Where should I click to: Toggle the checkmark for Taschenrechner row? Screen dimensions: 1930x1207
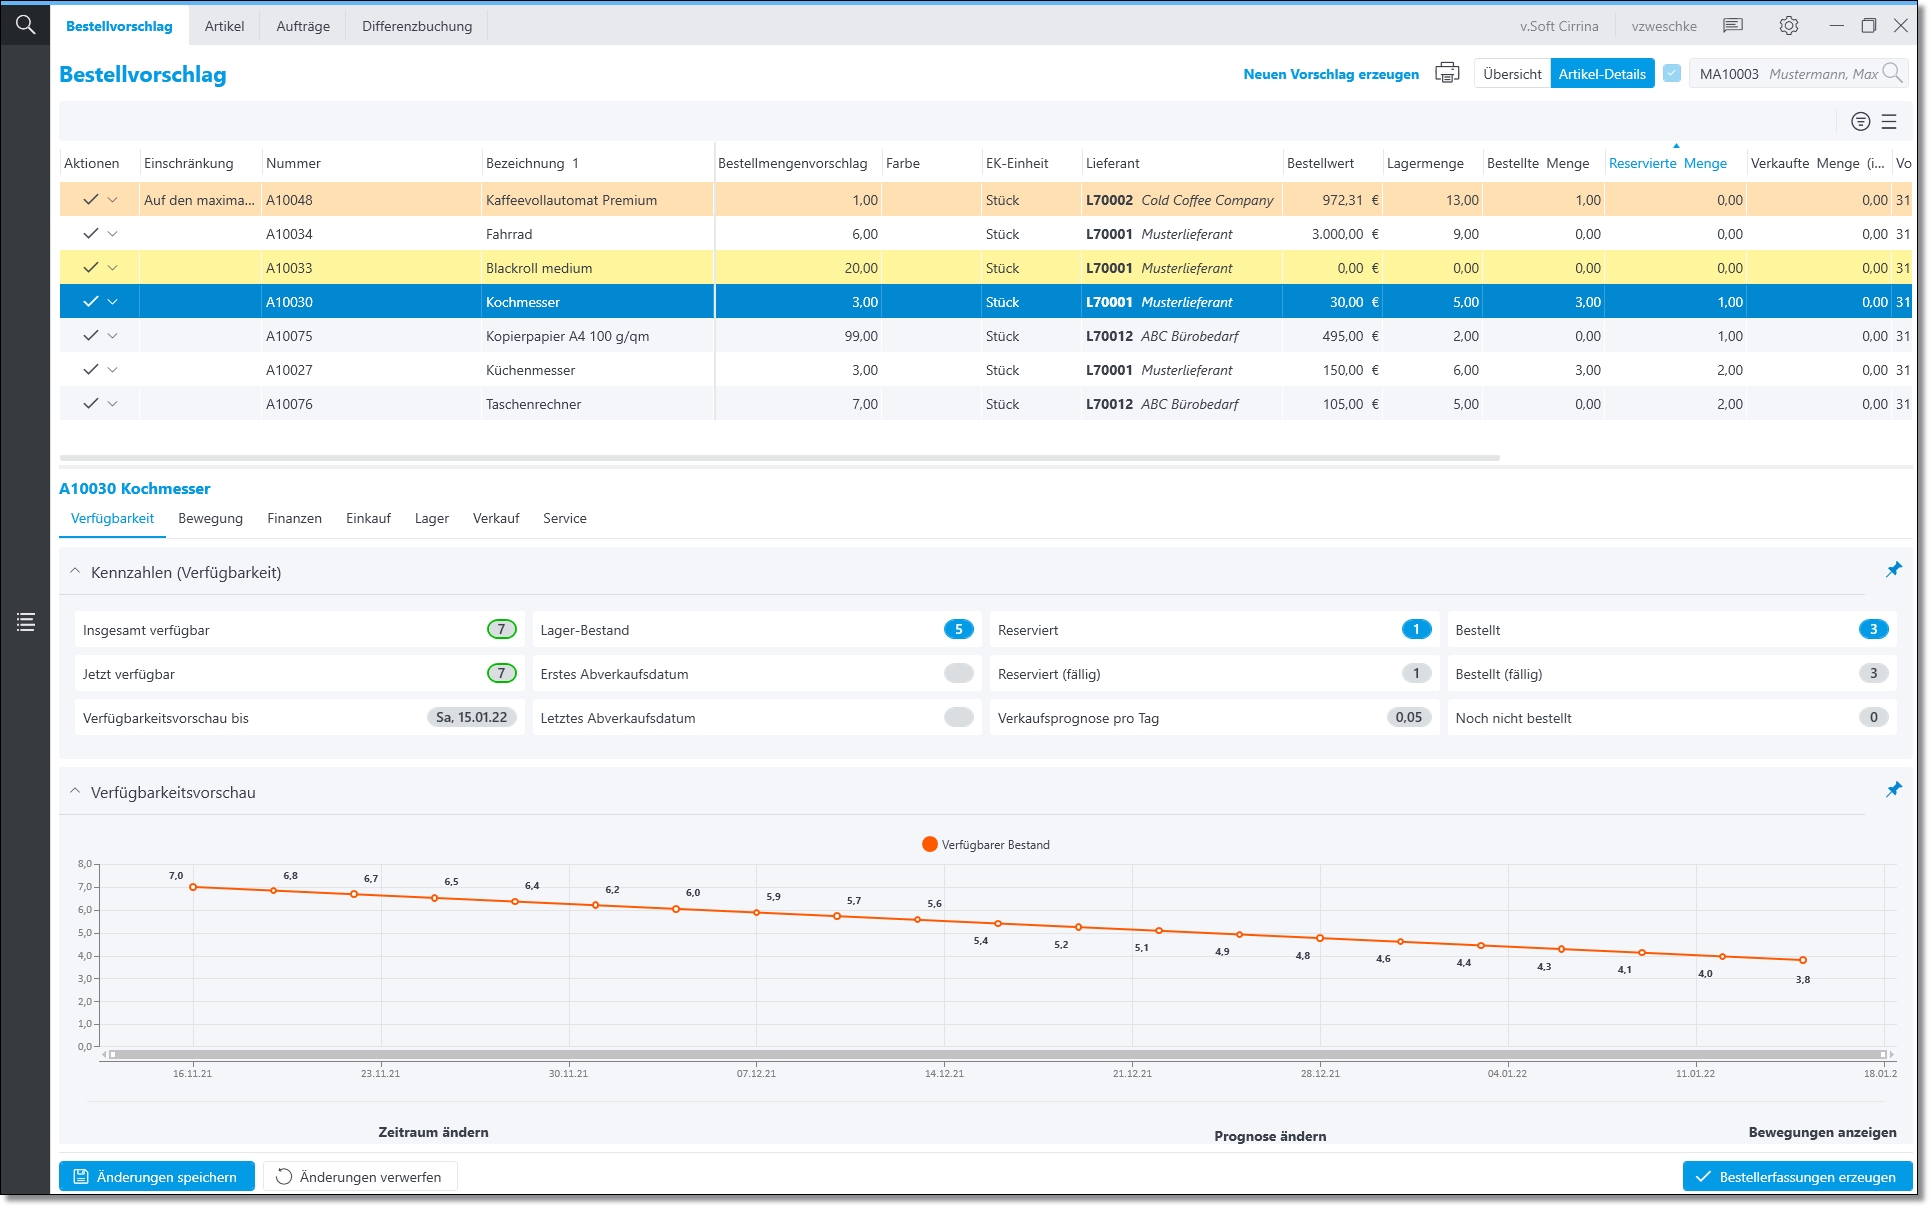90,403
